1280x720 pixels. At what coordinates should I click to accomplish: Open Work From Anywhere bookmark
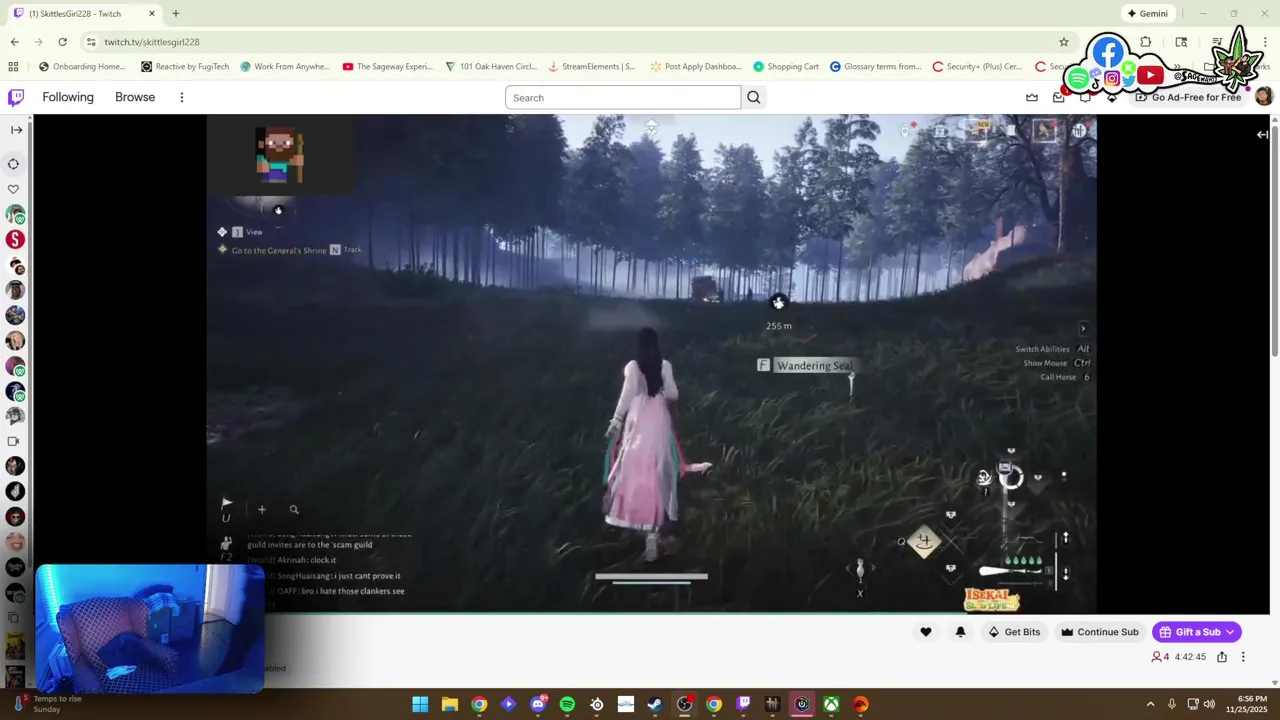coord(284,67)
